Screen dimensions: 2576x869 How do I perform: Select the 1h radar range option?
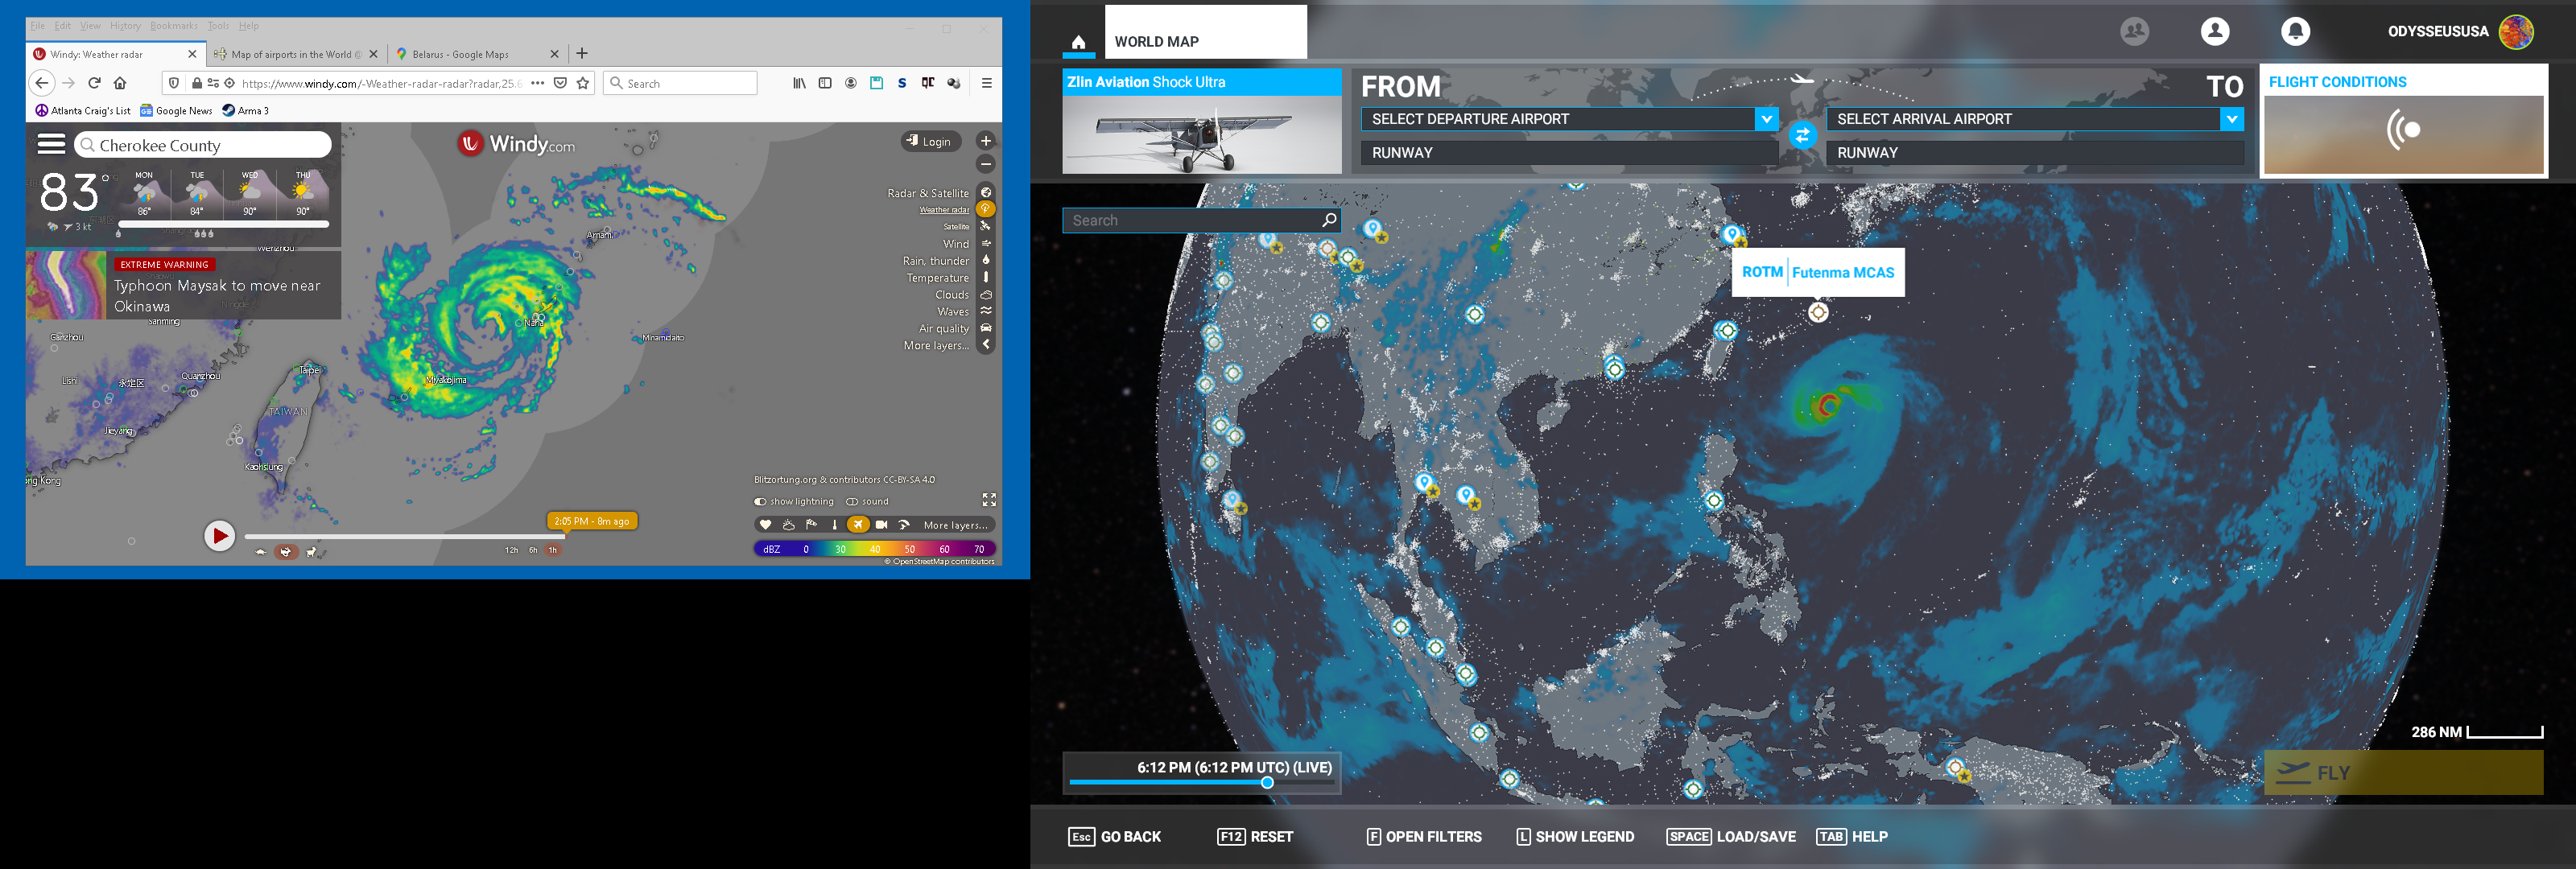point(552,550)
